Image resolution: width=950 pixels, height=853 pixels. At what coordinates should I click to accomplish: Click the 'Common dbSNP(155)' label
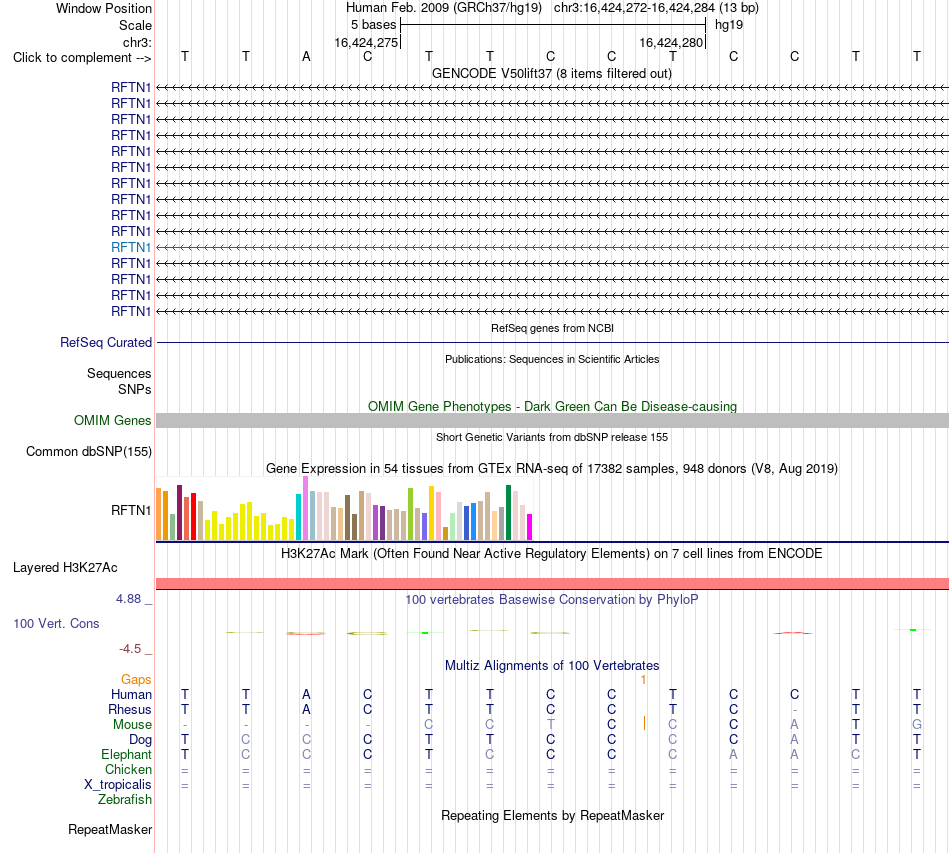pyautogui.click(x=89, y=451)
